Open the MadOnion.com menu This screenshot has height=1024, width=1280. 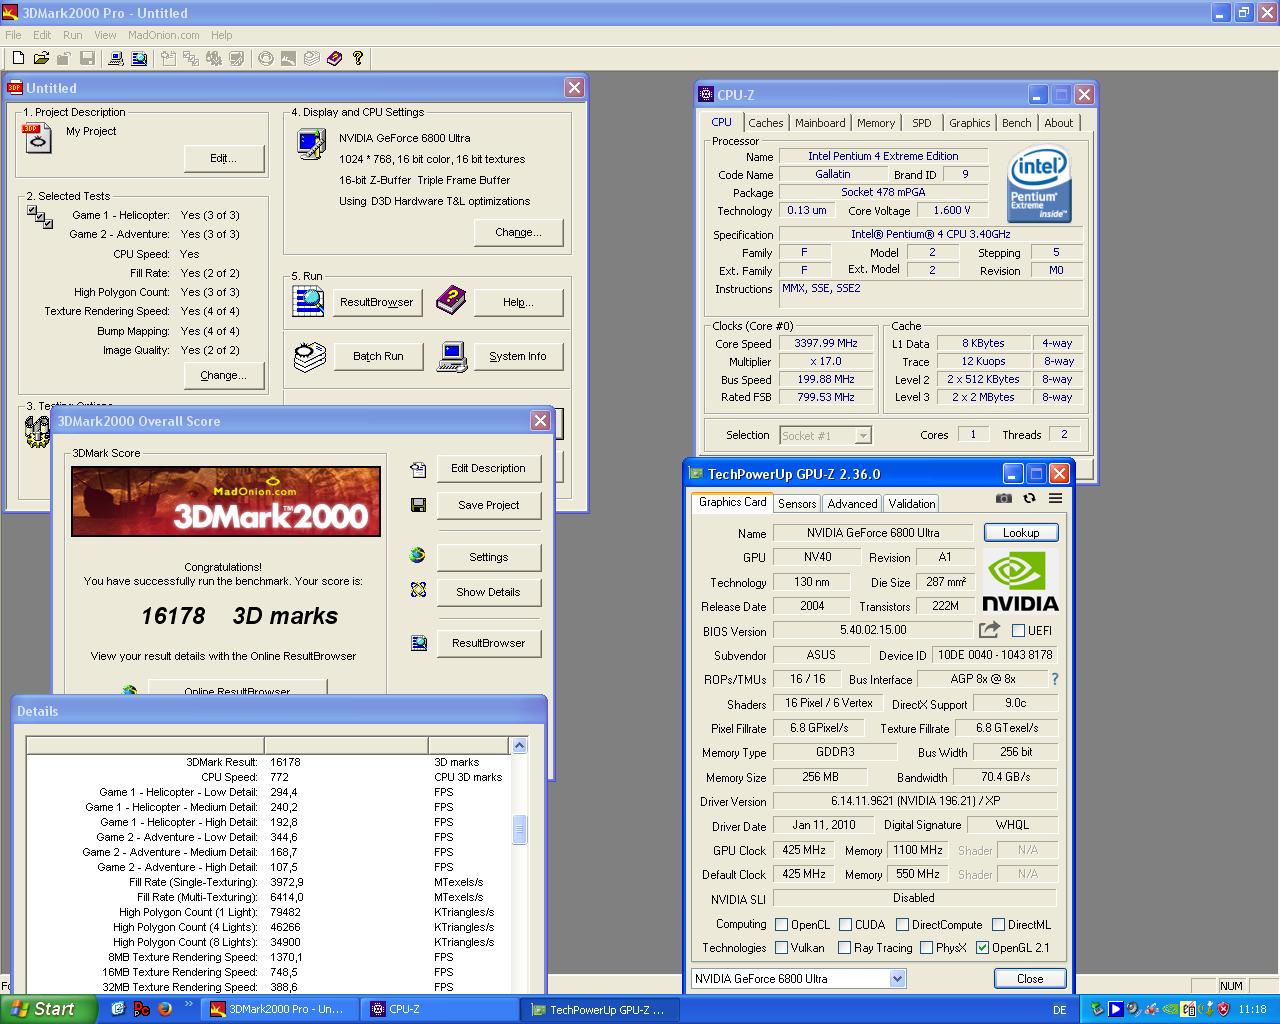[x=163, y=35]
